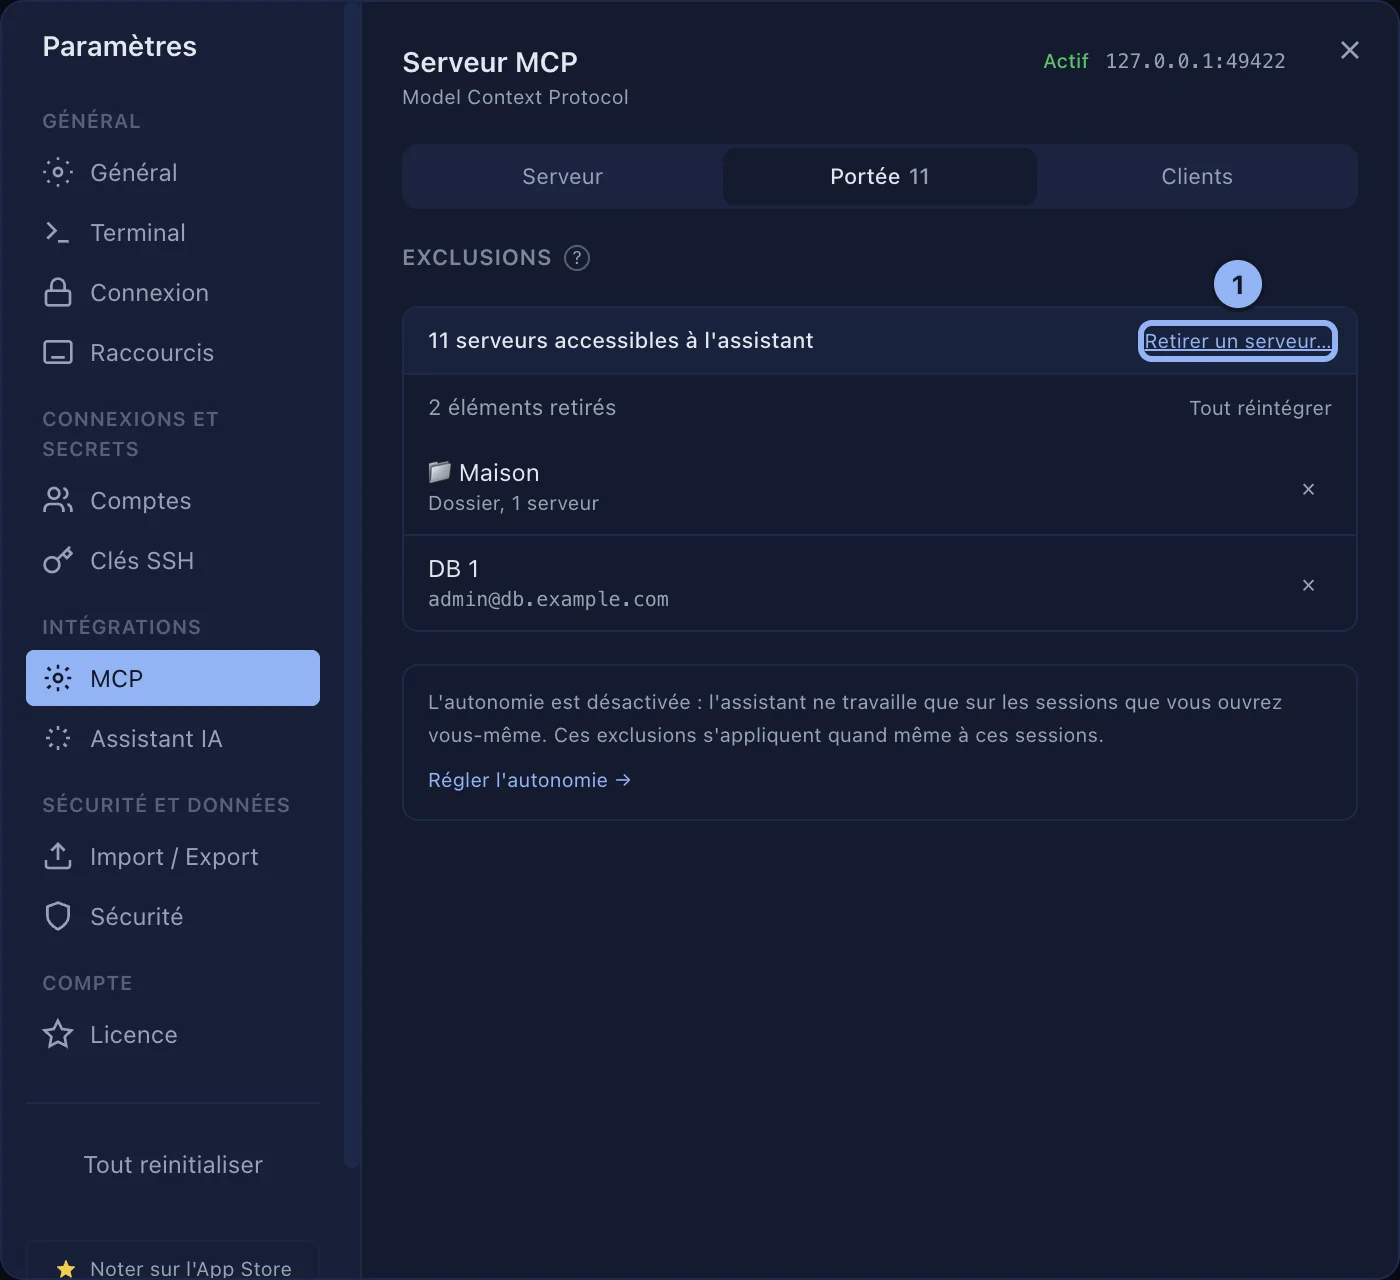Screen dimensions: 1400x1280
Task: Open the Général settings section
Action: 173,173
